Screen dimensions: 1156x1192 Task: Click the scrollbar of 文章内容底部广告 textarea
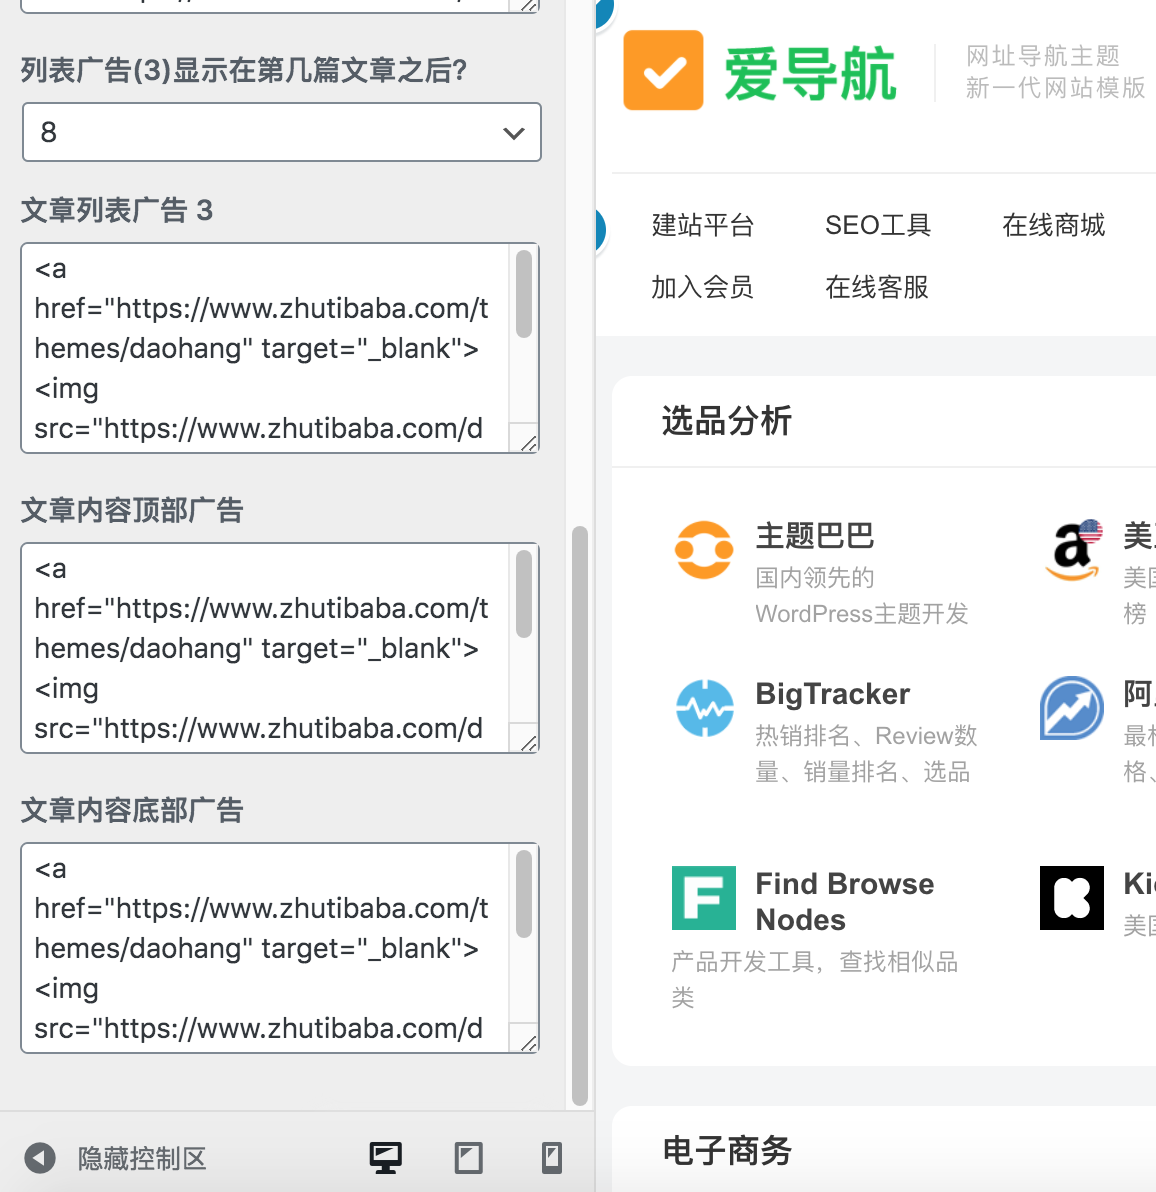point(524,894)
